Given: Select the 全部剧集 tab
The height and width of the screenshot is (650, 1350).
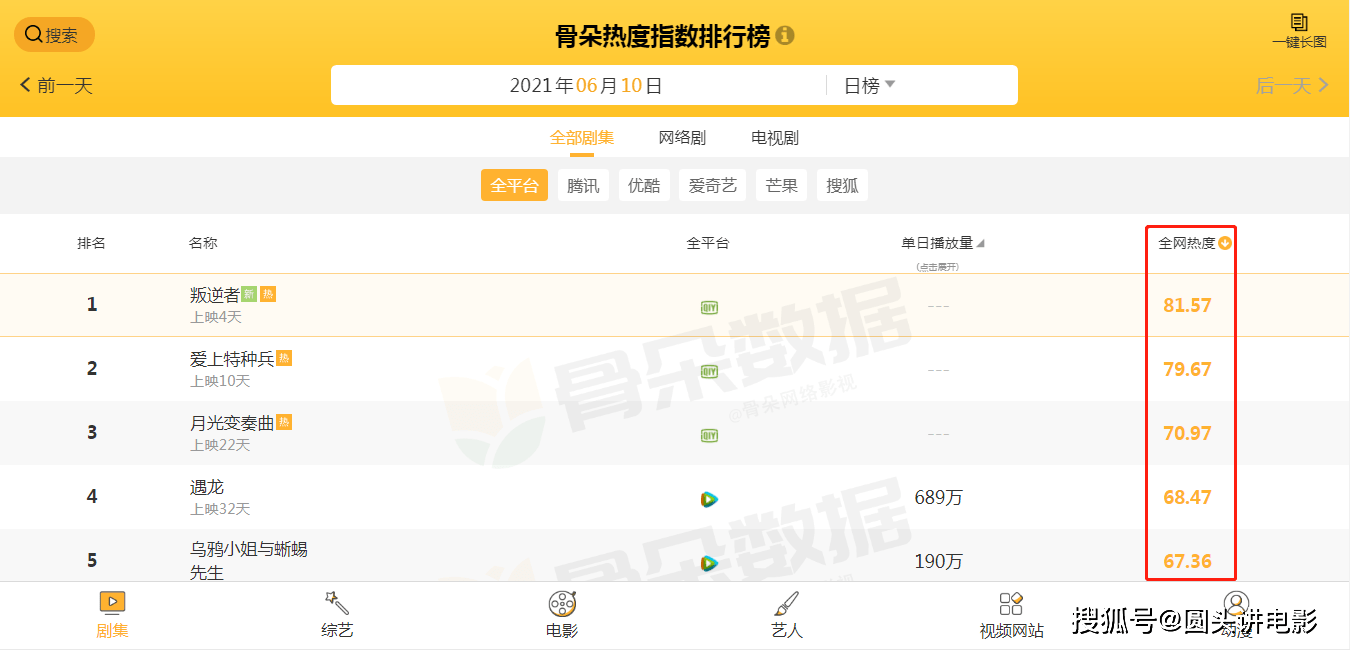Looking at the screenshot, I should (582, 138).
